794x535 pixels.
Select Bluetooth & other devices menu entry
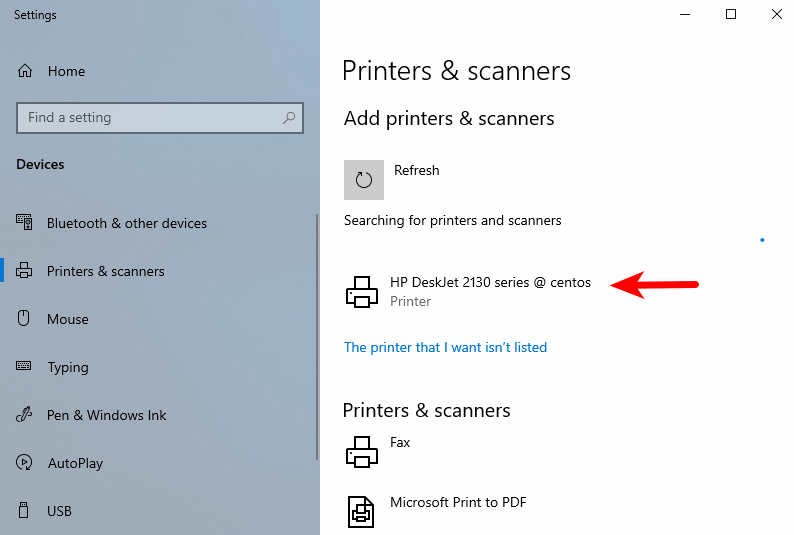pos(126,223)
